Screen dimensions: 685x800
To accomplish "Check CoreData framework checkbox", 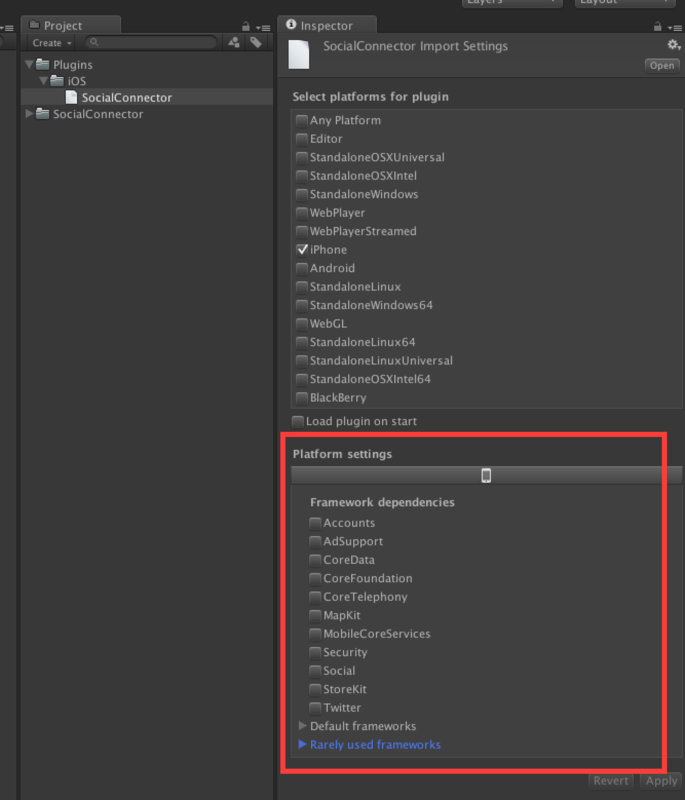I will tap(315, 560).
